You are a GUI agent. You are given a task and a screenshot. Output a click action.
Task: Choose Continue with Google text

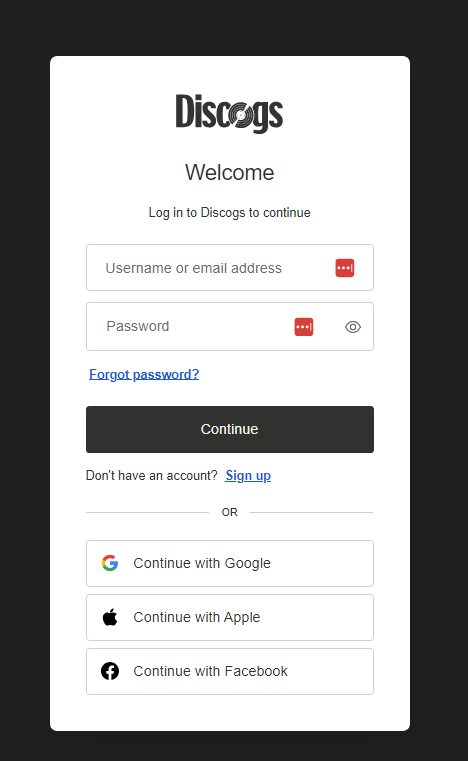202,563
